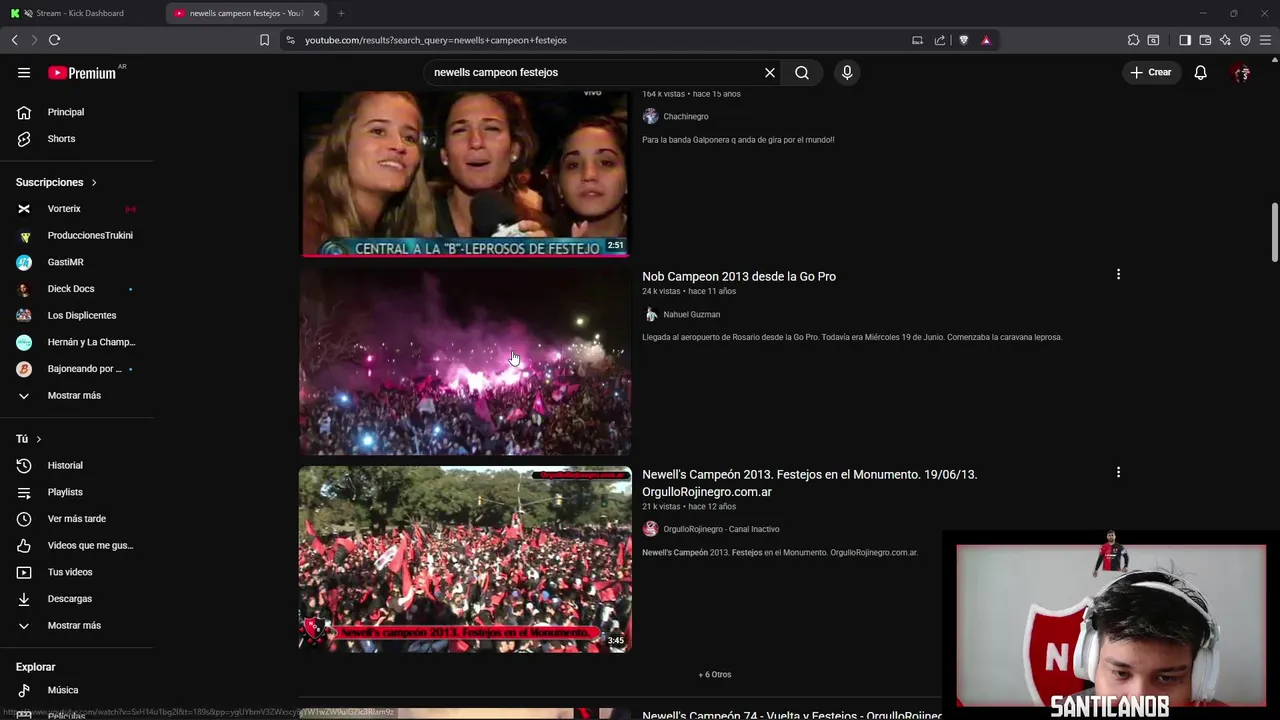The height and width of the screenshot is (720, 1280).
Task: Open Newell's Campeón 2013 Festejos title
Action: coord(809,483)
